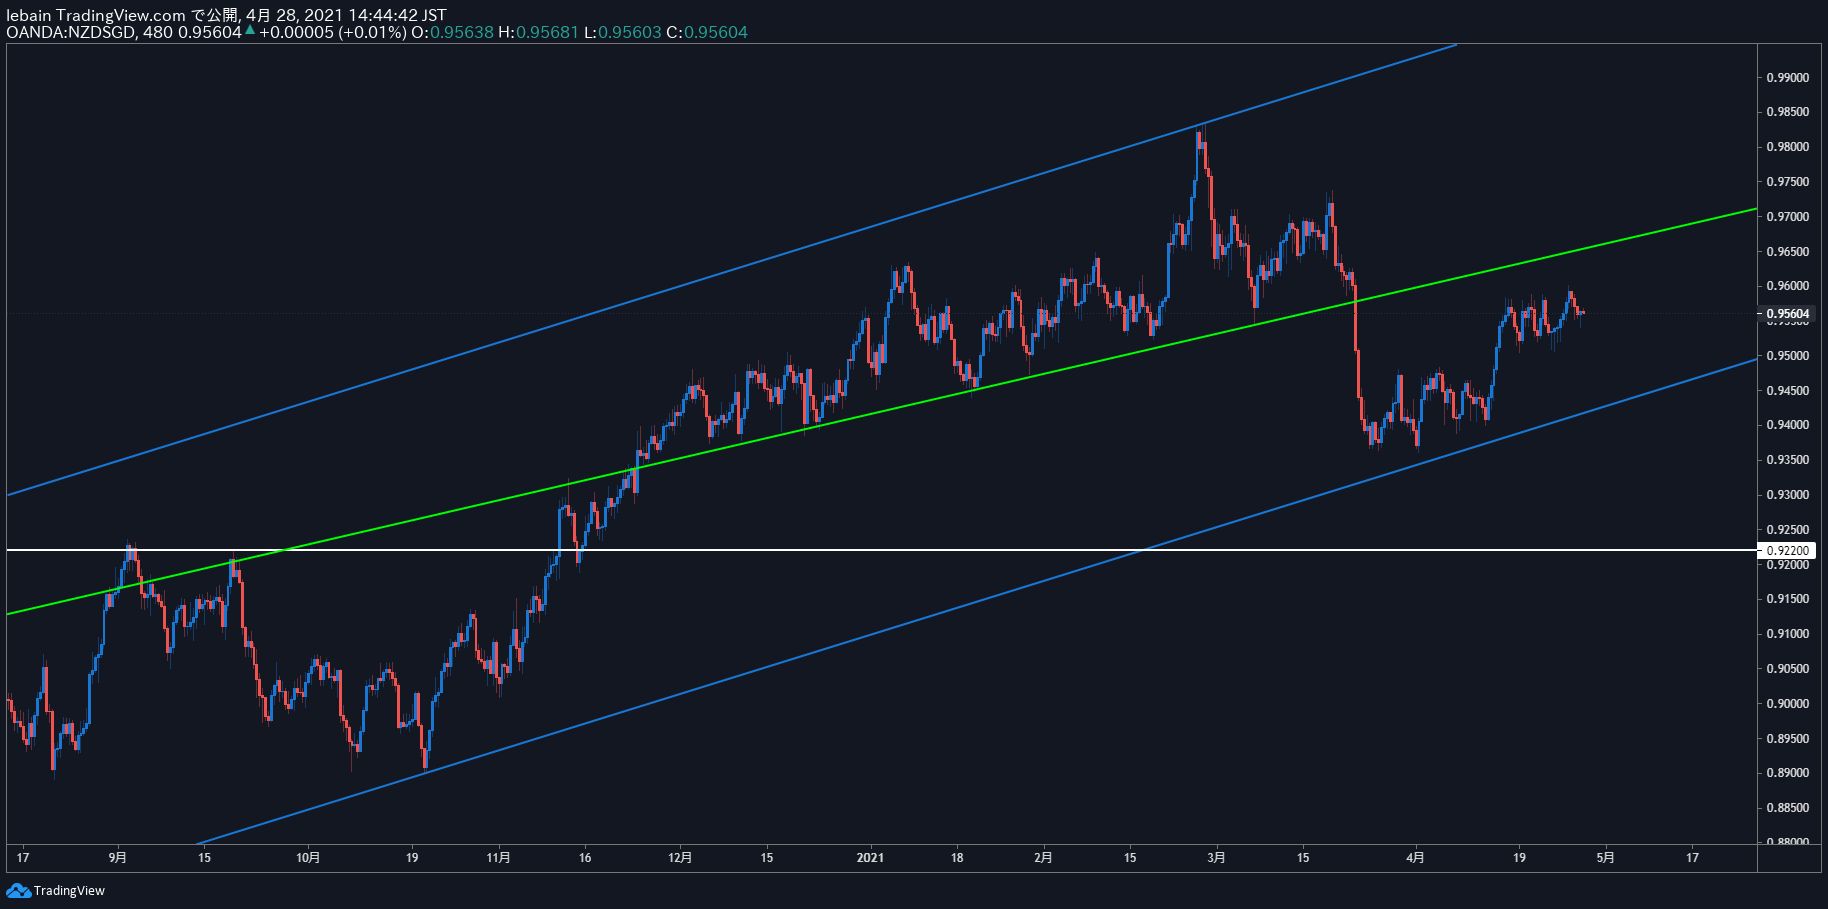Click the 0.91000 price axis label

(x=1787, y=634)
